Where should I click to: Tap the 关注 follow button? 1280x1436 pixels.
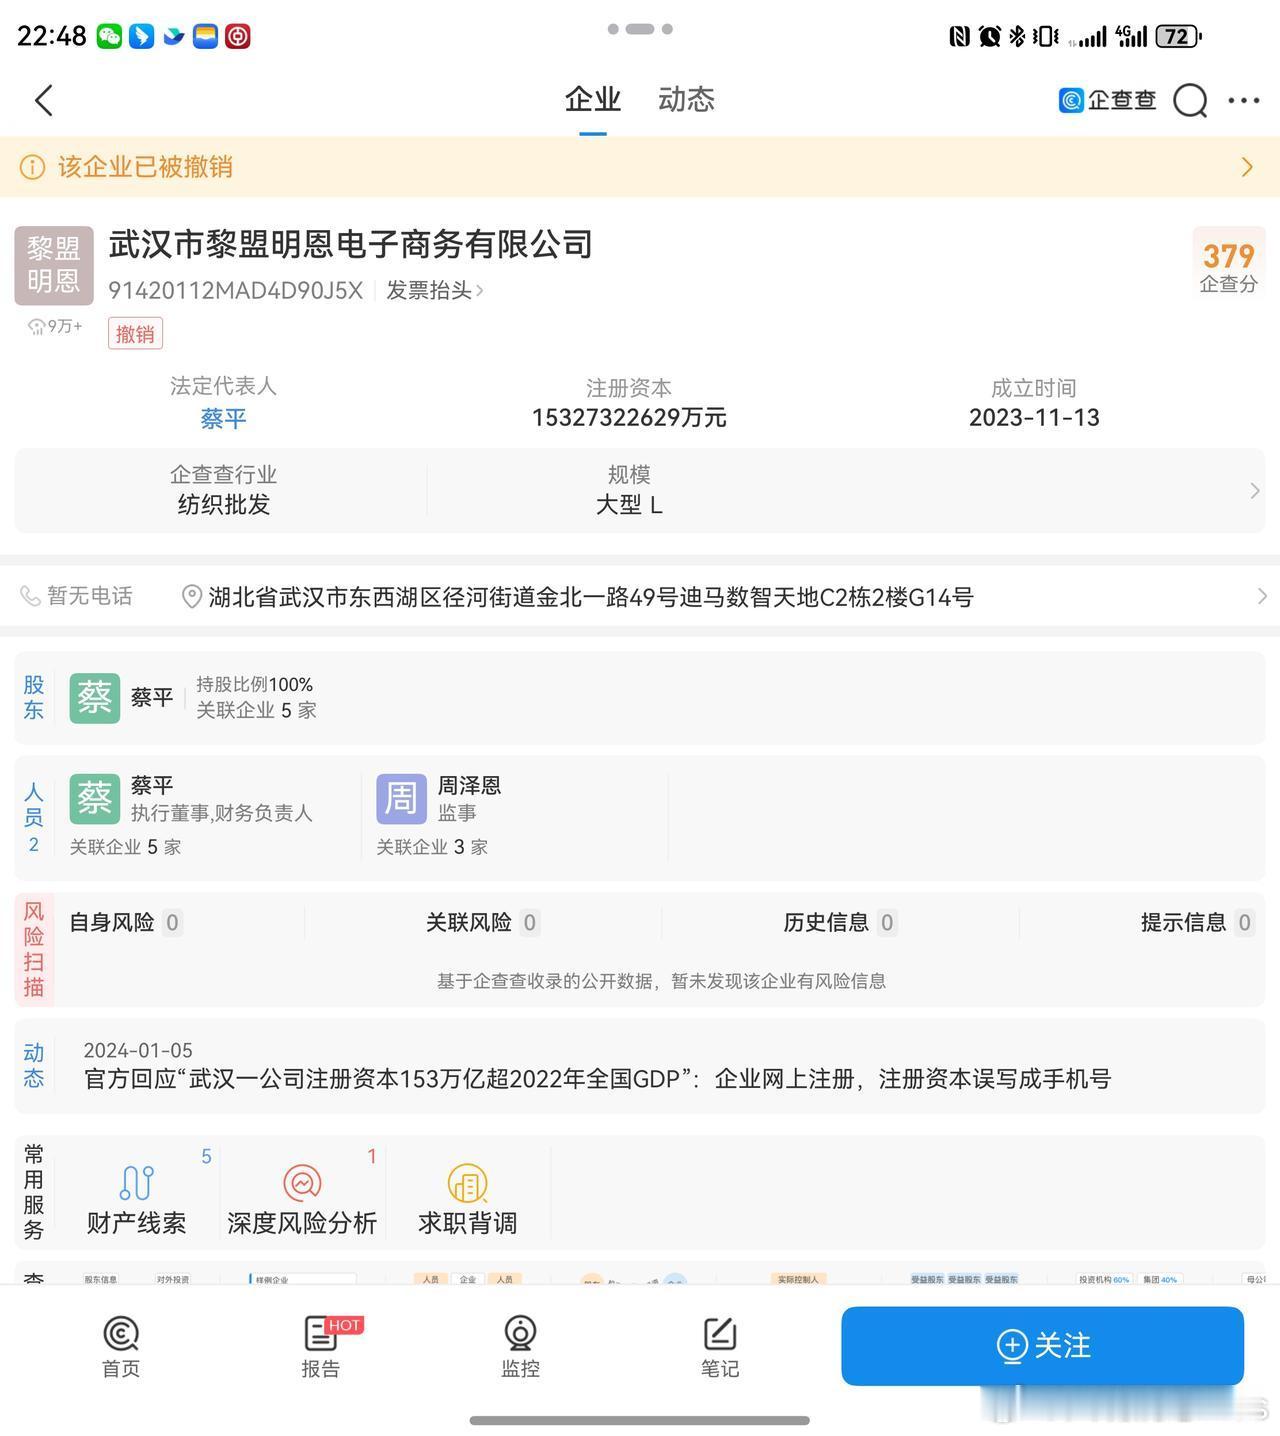pos(1042,1346)
